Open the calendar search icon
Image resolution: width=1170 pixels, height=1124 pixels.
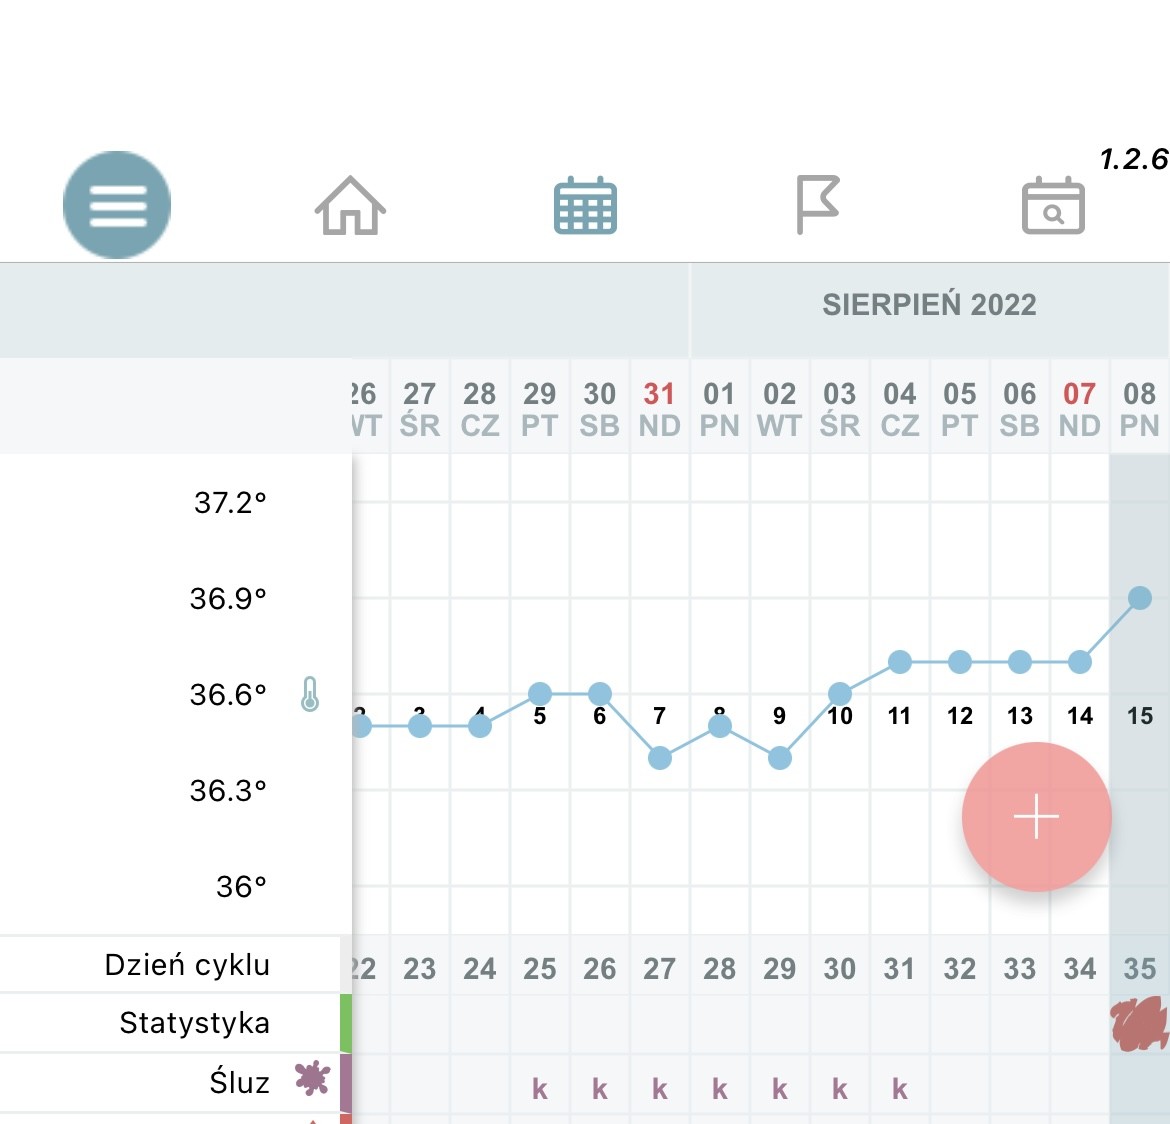[x=1053, y=207]
